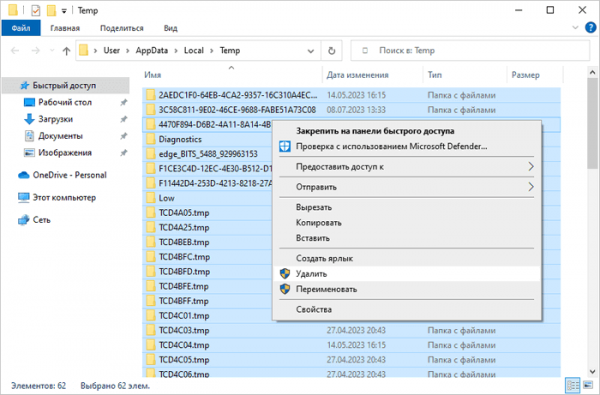This screenshot has height=395, width=600.
Task: Refresh the Temp folder view
Action: (x=331, y=51)
